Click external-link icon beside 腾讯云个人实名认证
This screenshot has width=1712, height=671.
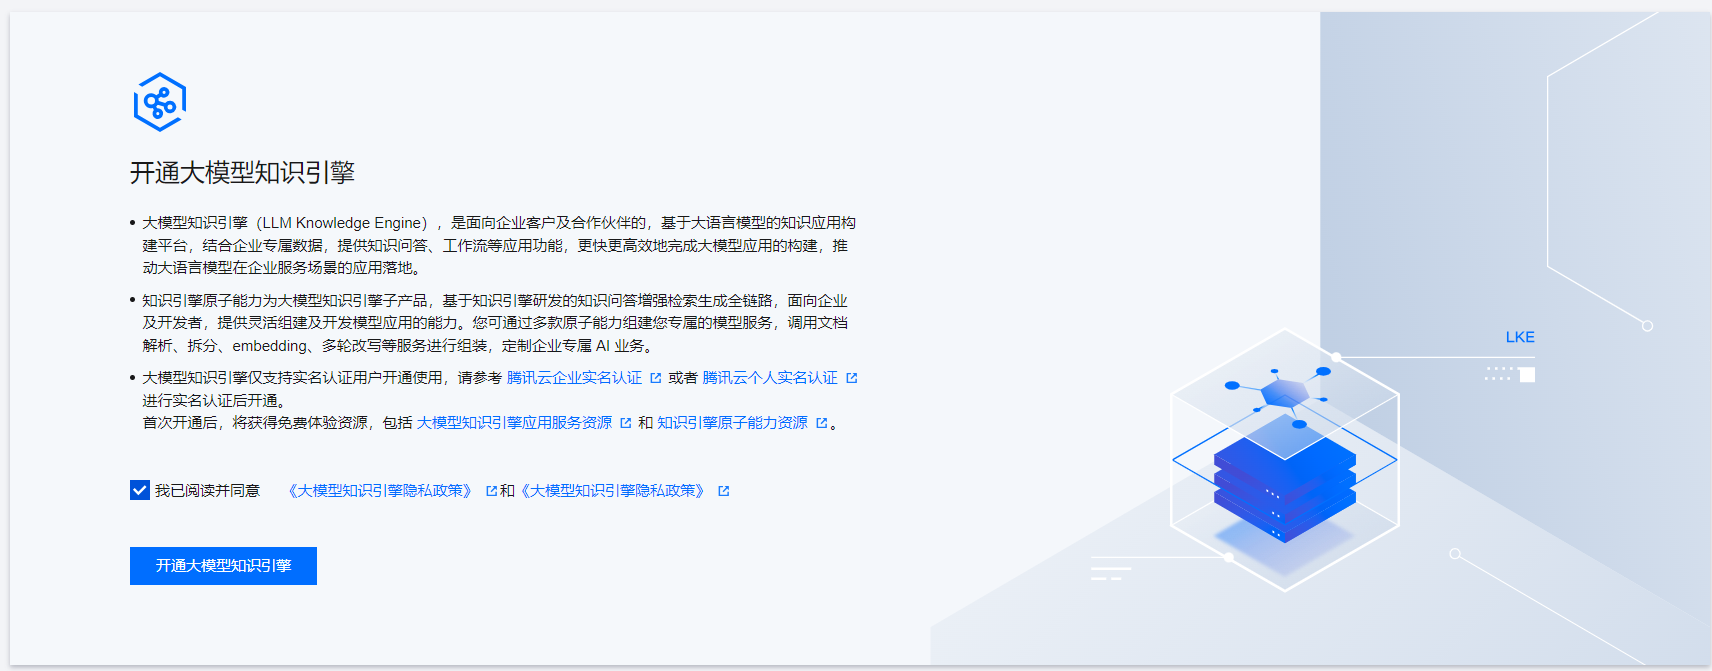[852, 378]
